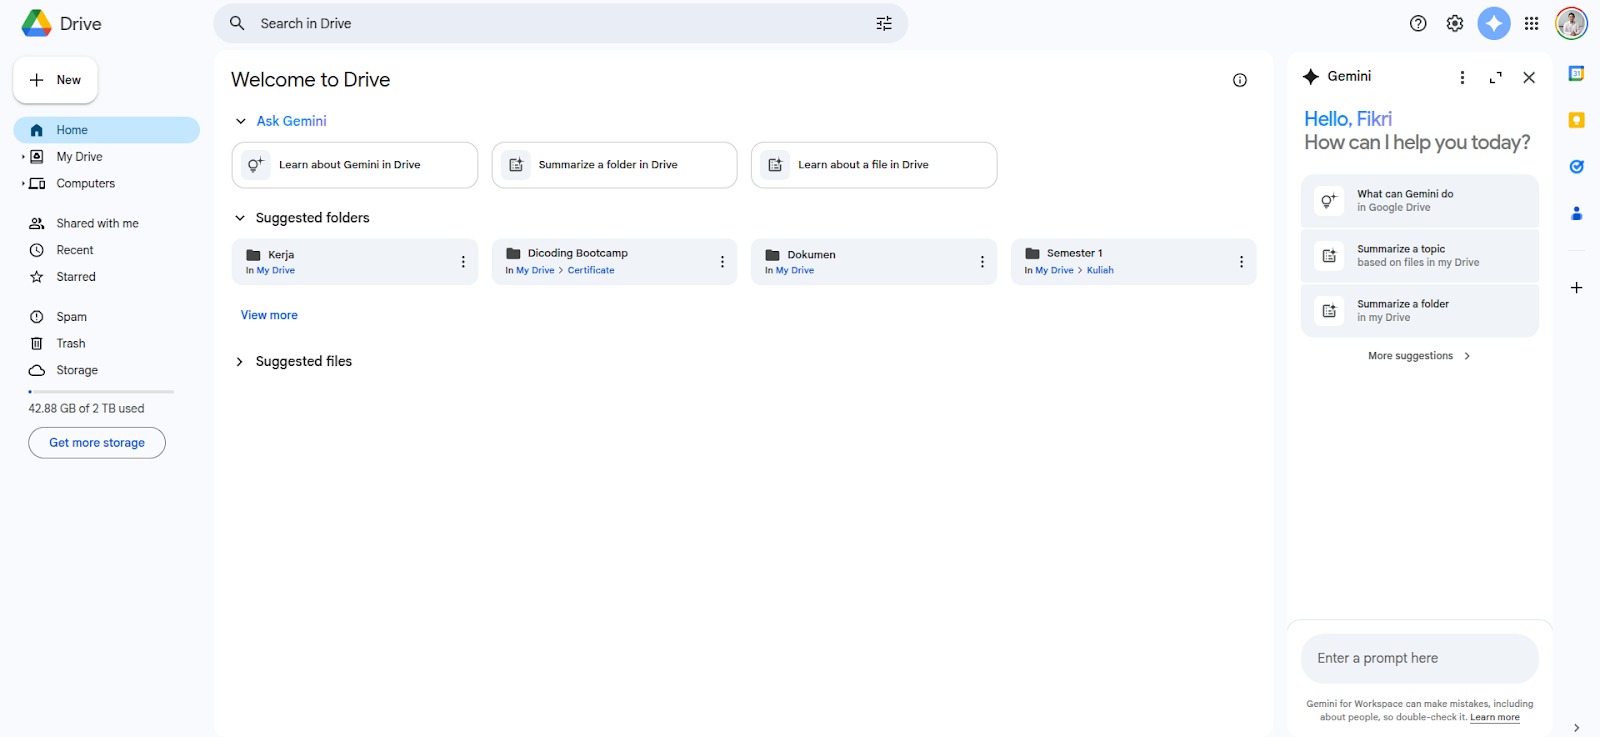Screen dimensions: 1600x737
Task: Expand My Drive folder tree
Action: 23,157
